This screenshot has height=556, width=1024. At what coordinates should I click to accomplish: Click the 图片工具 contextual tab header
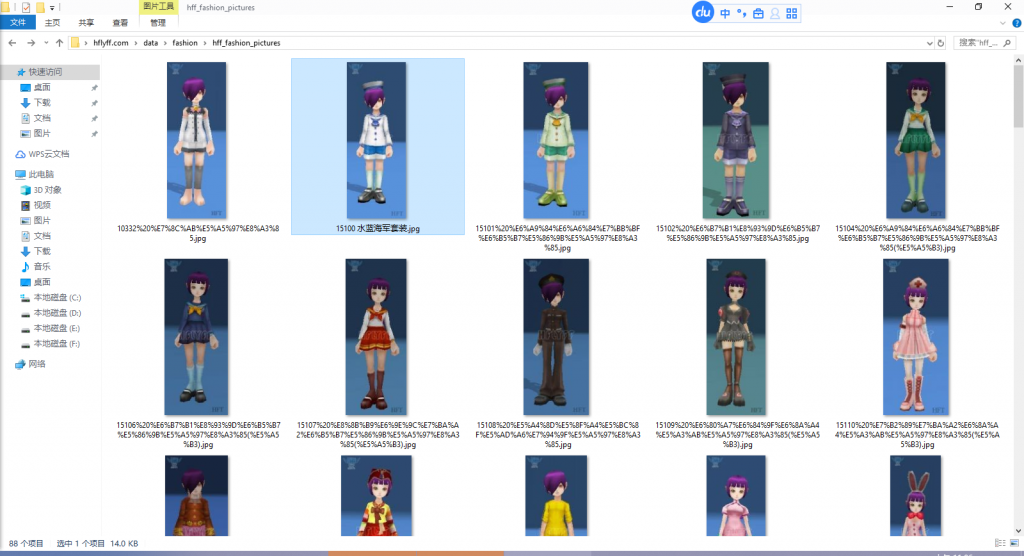pos(158,7)
